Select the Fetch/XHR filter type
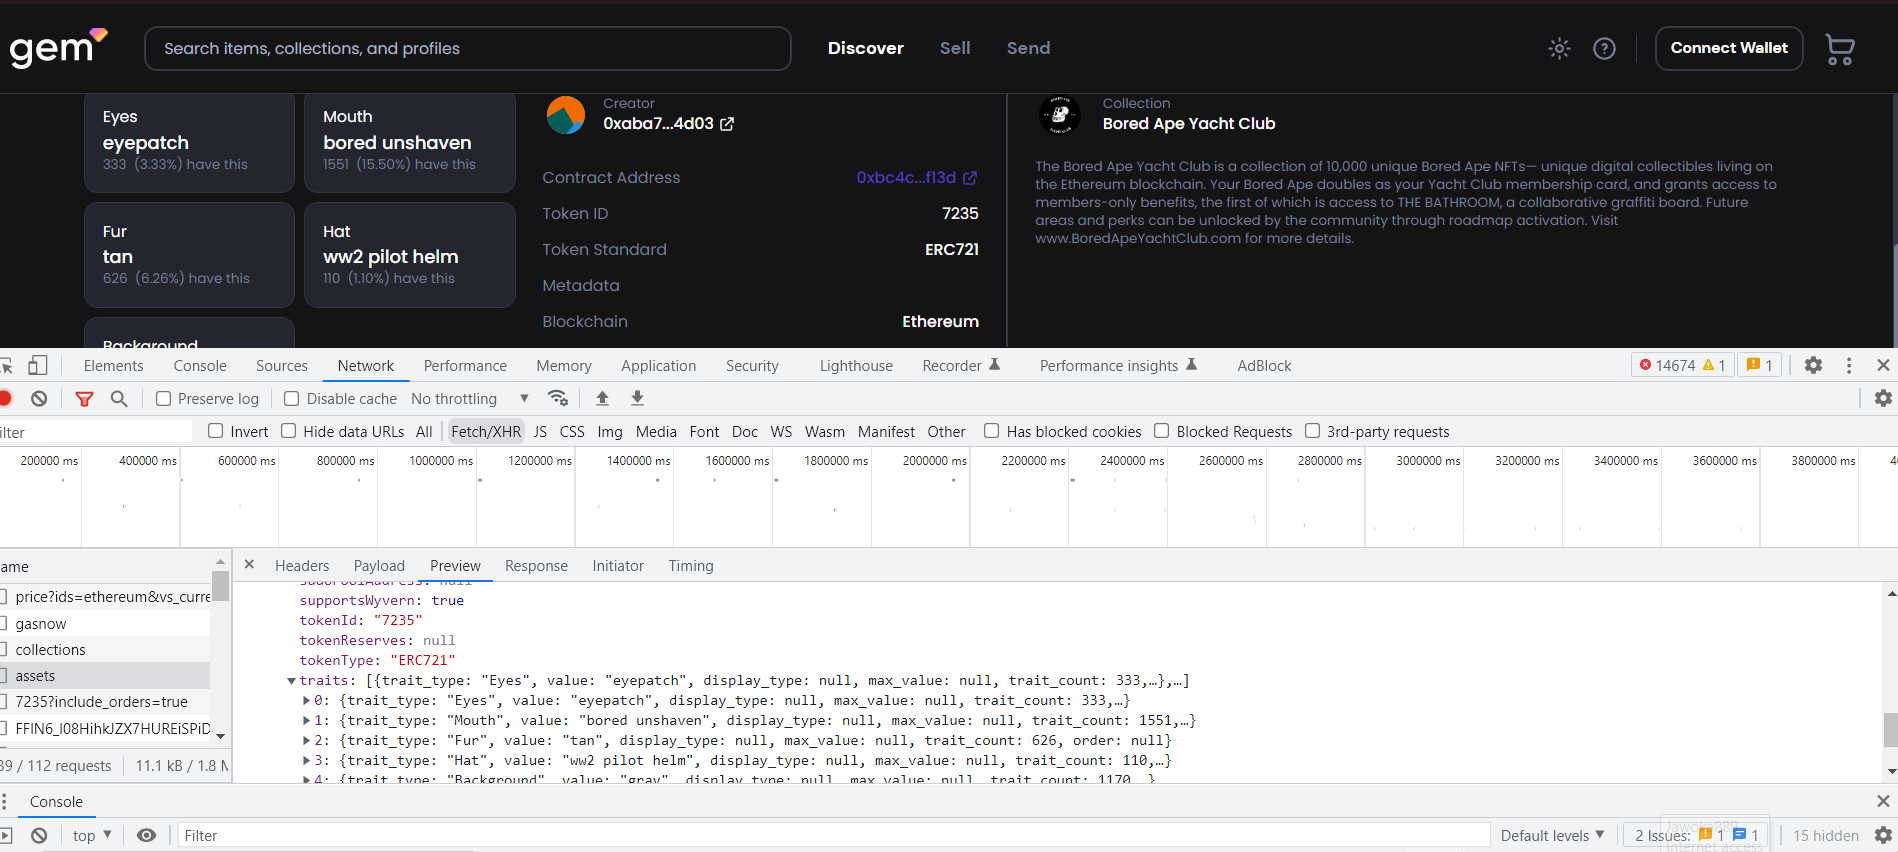Screen dimensions: 1898x852 point(486,431)
